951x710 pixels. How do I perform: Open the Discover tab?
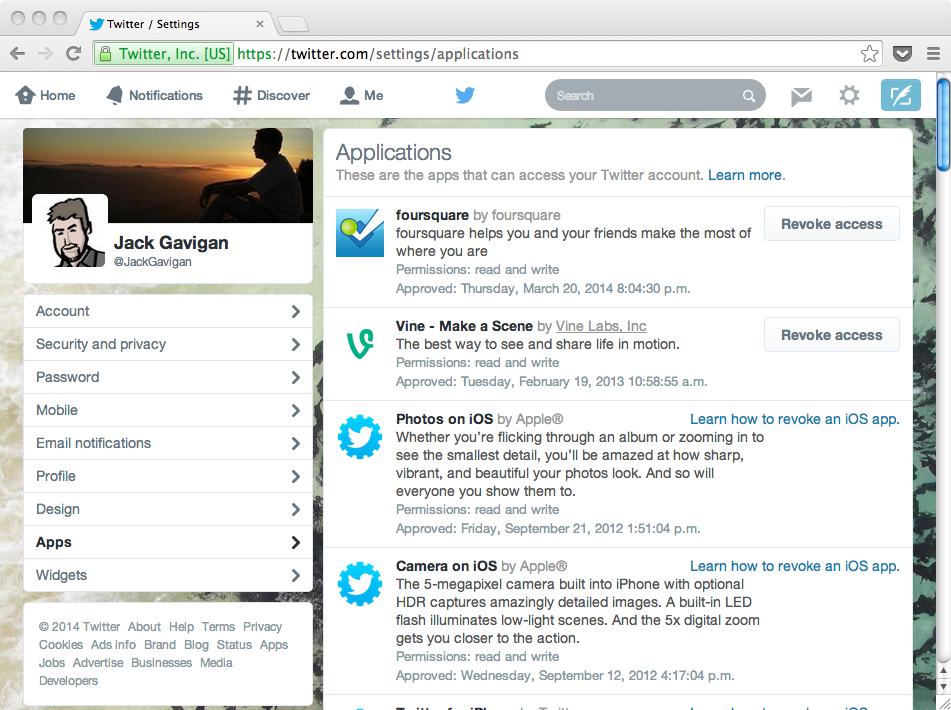click(272, 96)
